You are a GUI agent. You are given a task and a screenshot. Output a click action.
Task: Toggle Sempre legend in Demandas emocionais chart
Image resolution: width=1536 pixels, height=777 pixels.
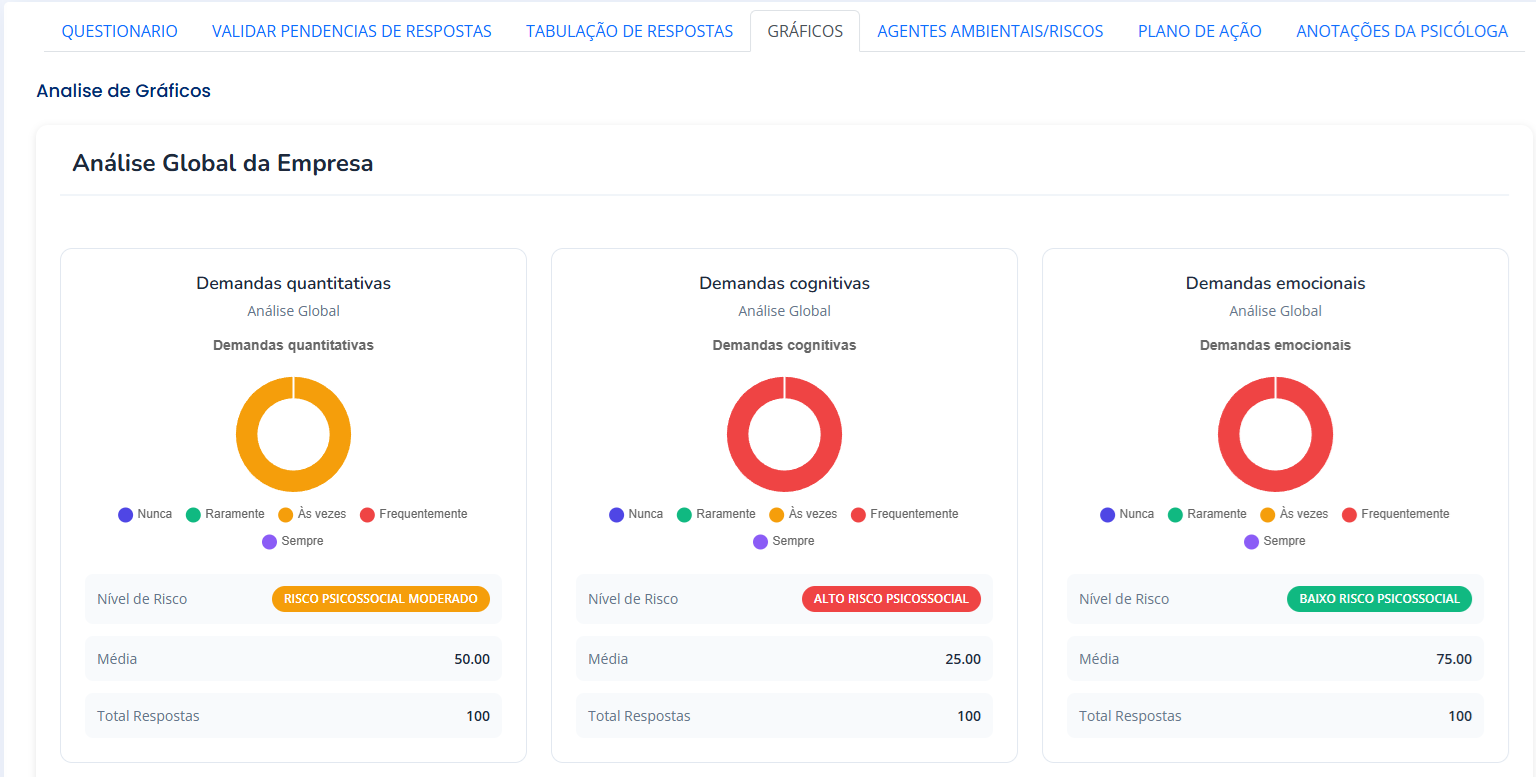click(x=1275, y=541)
